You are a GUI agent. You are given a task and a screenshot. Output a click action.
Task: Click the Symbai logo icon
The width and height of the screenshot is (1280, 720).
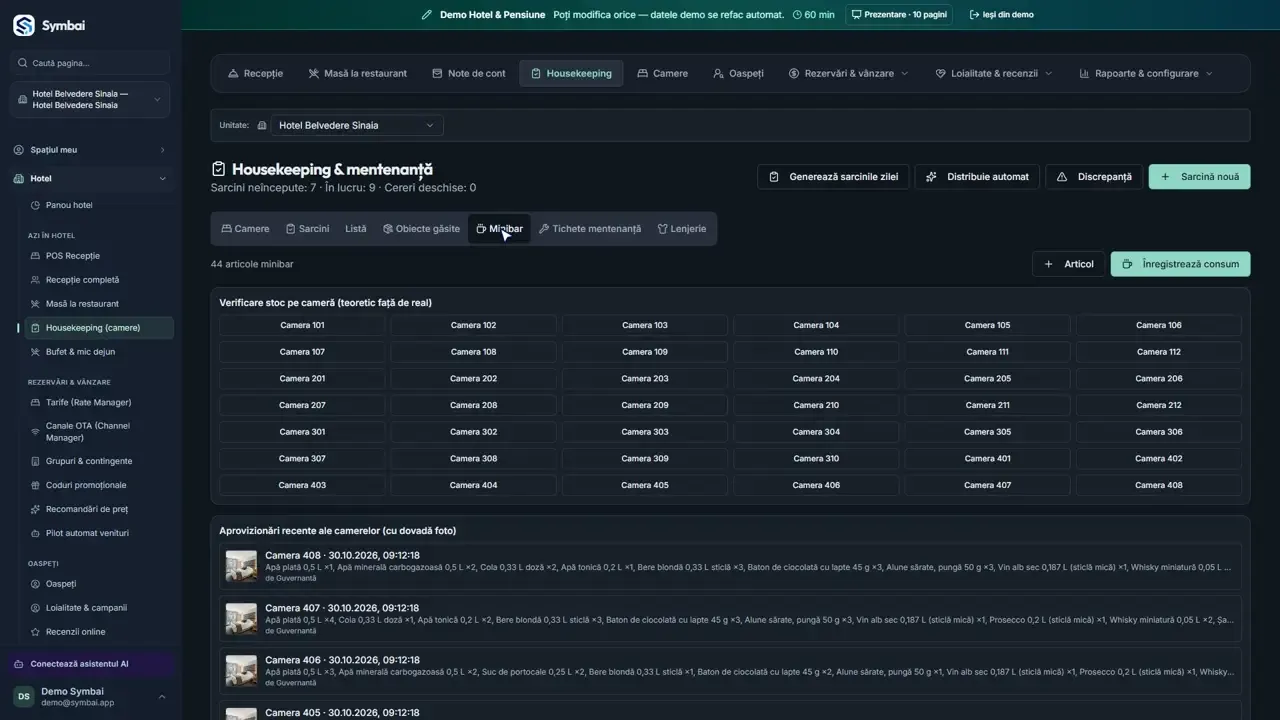point(24,25)
